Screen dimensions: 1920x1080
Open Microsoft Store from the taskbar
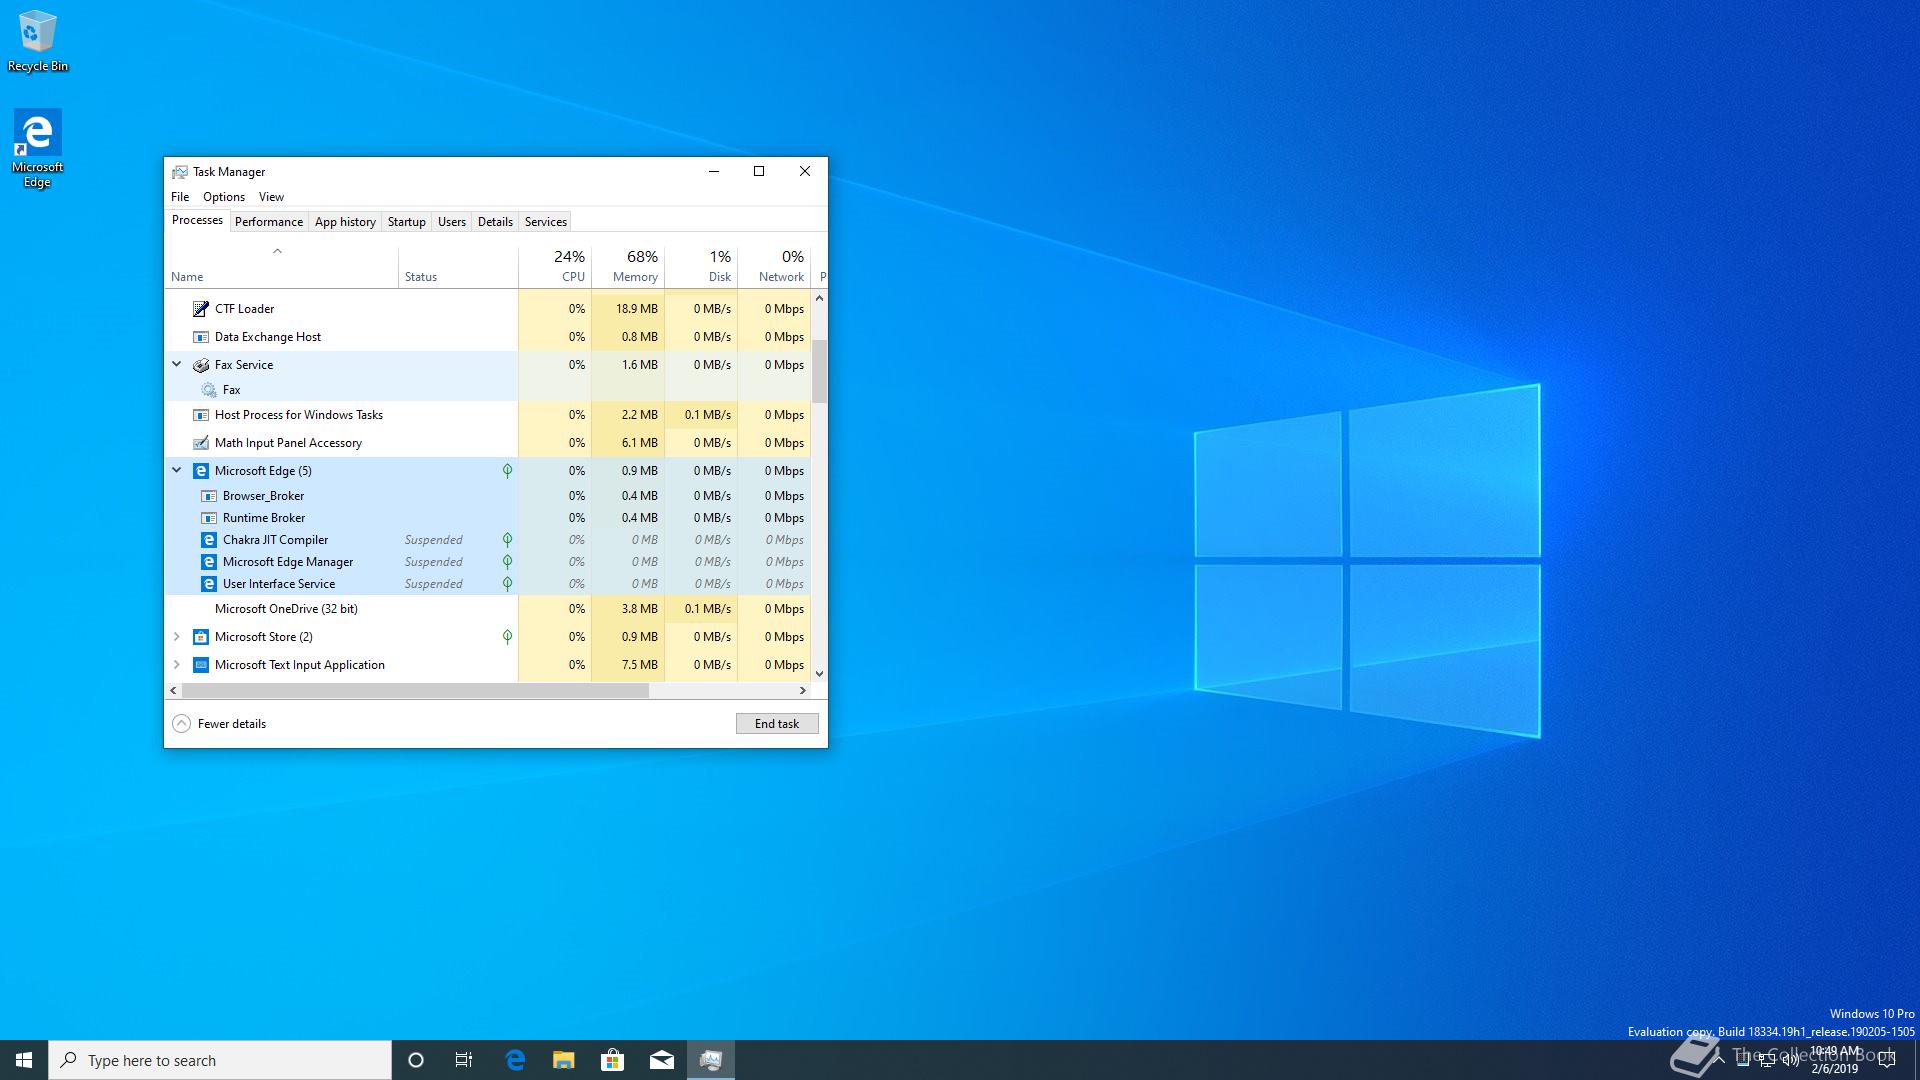click(612, 1060)
